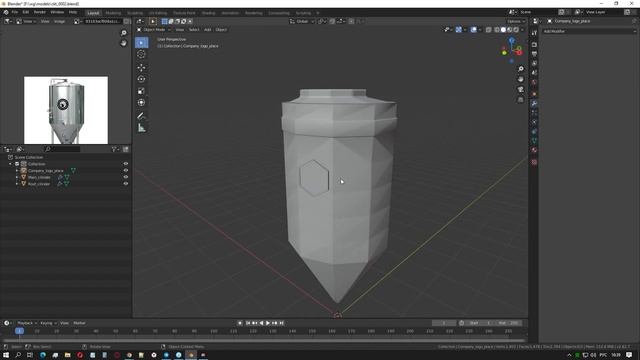Viewport: 640px width, 360px height.
Task: Open the viewport Object menu
Action: click(x=221, y=30)
